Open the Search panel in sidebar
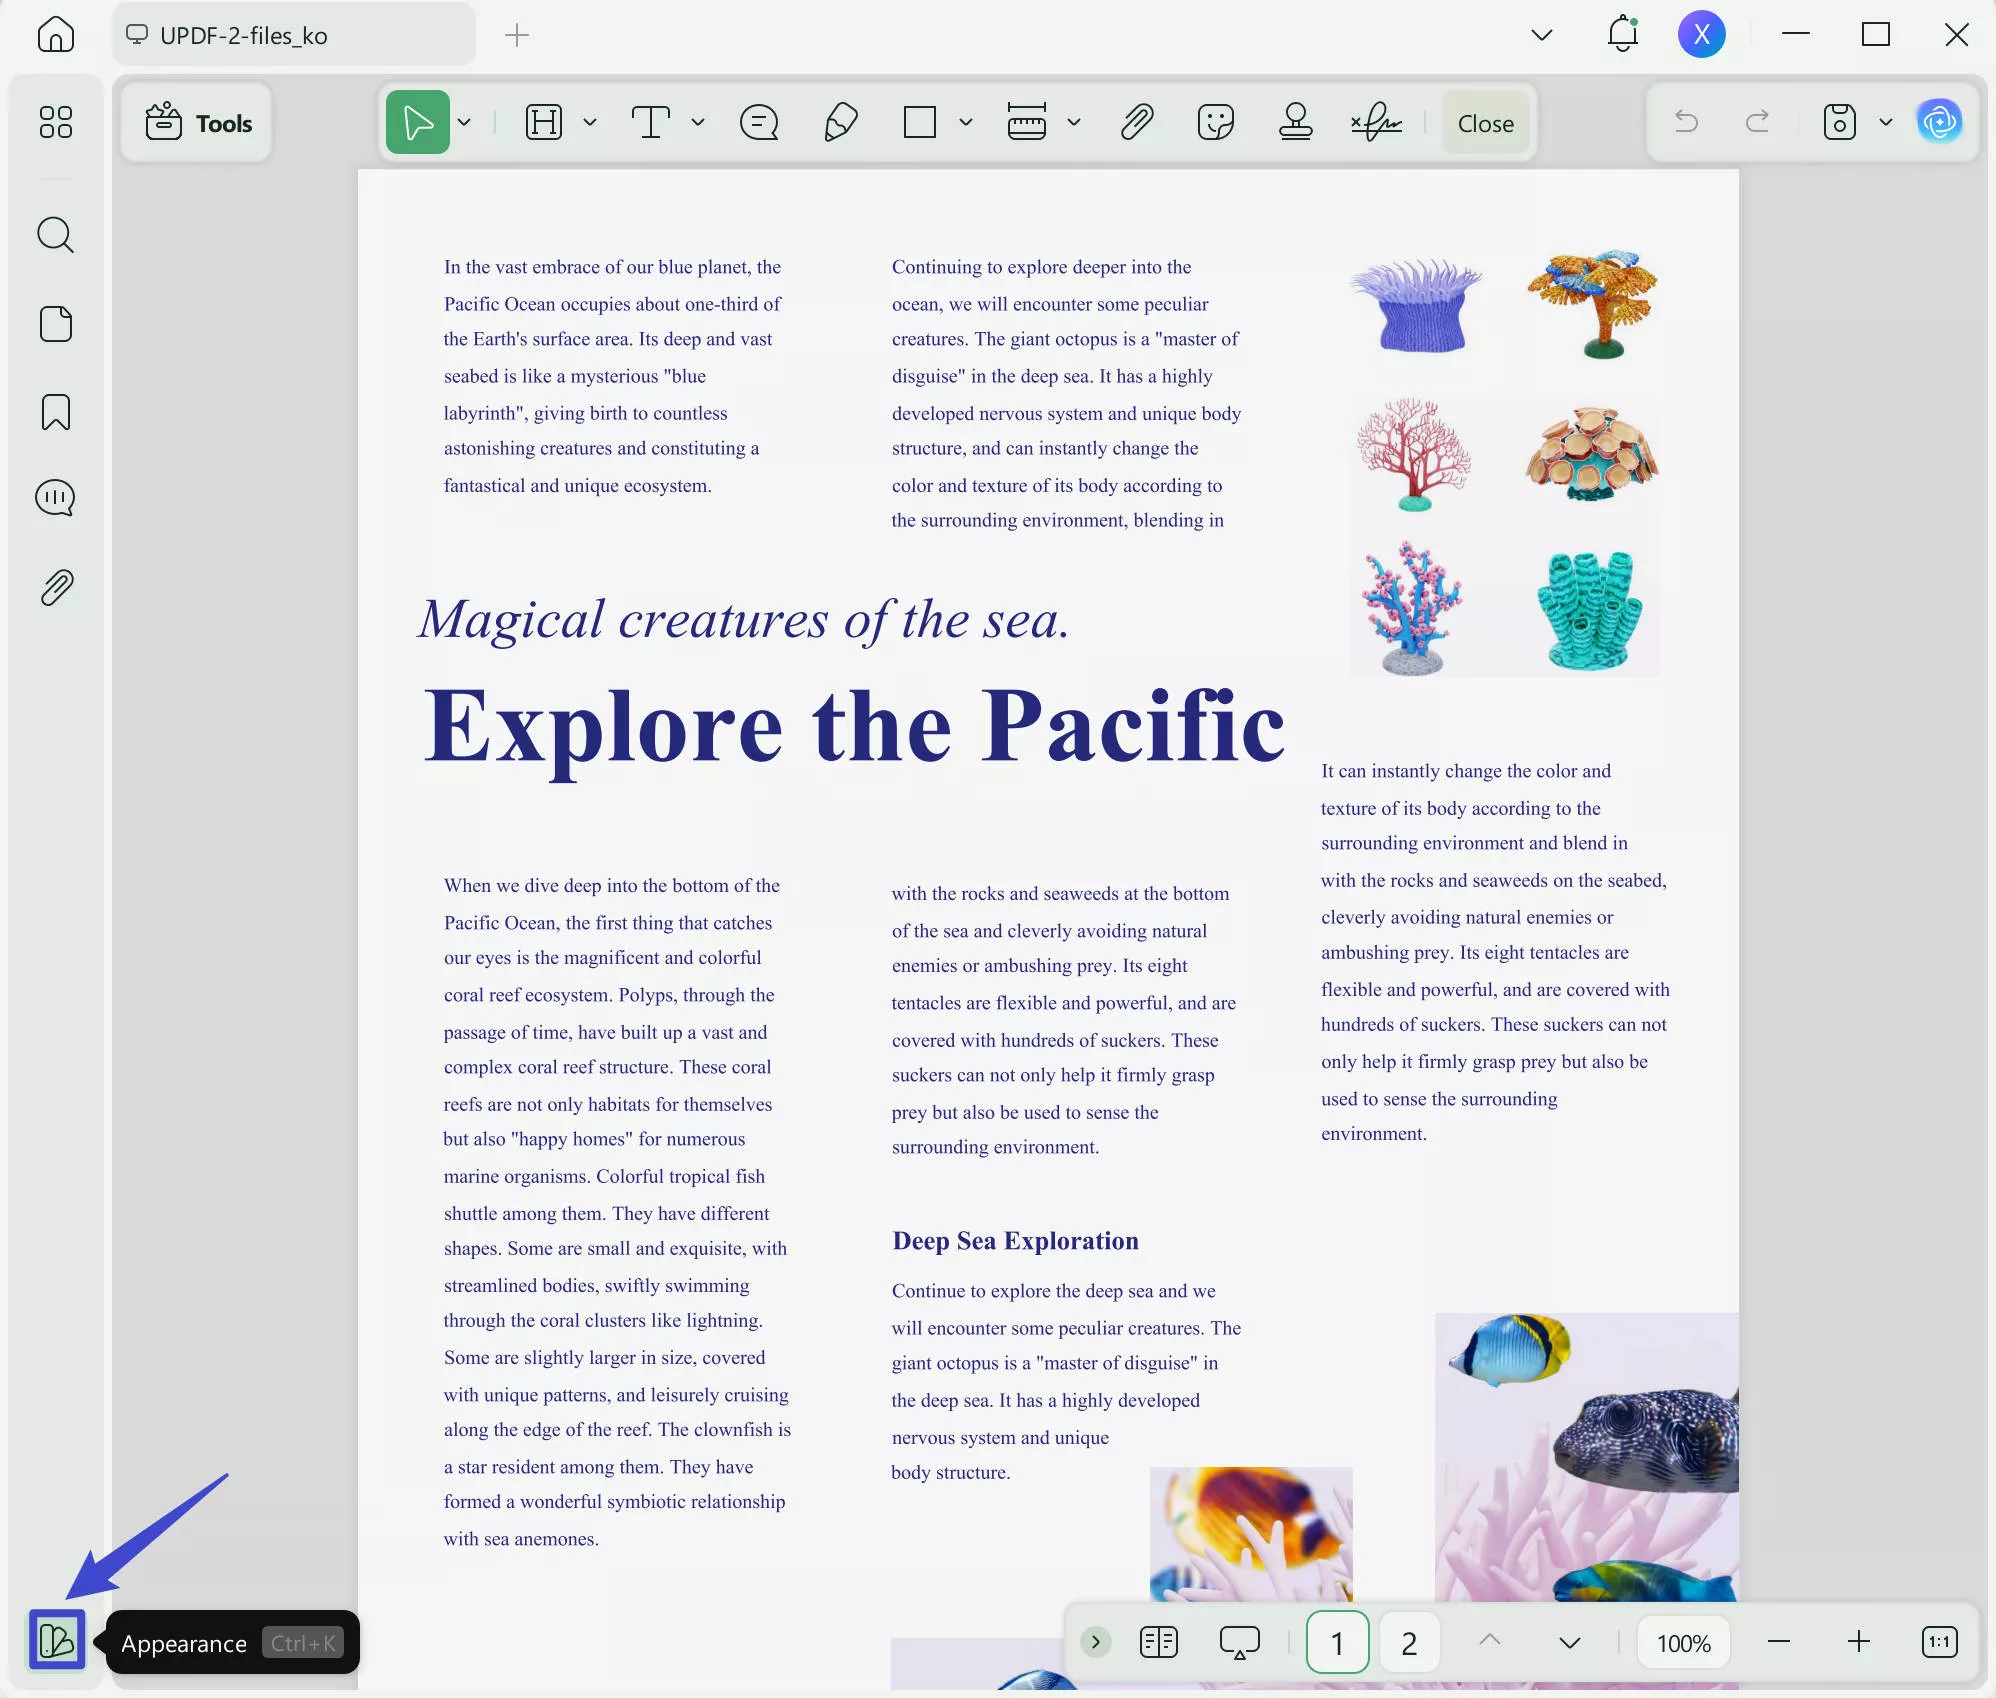Screen dimensions: 1996x1698 click(x=56, y=235)
